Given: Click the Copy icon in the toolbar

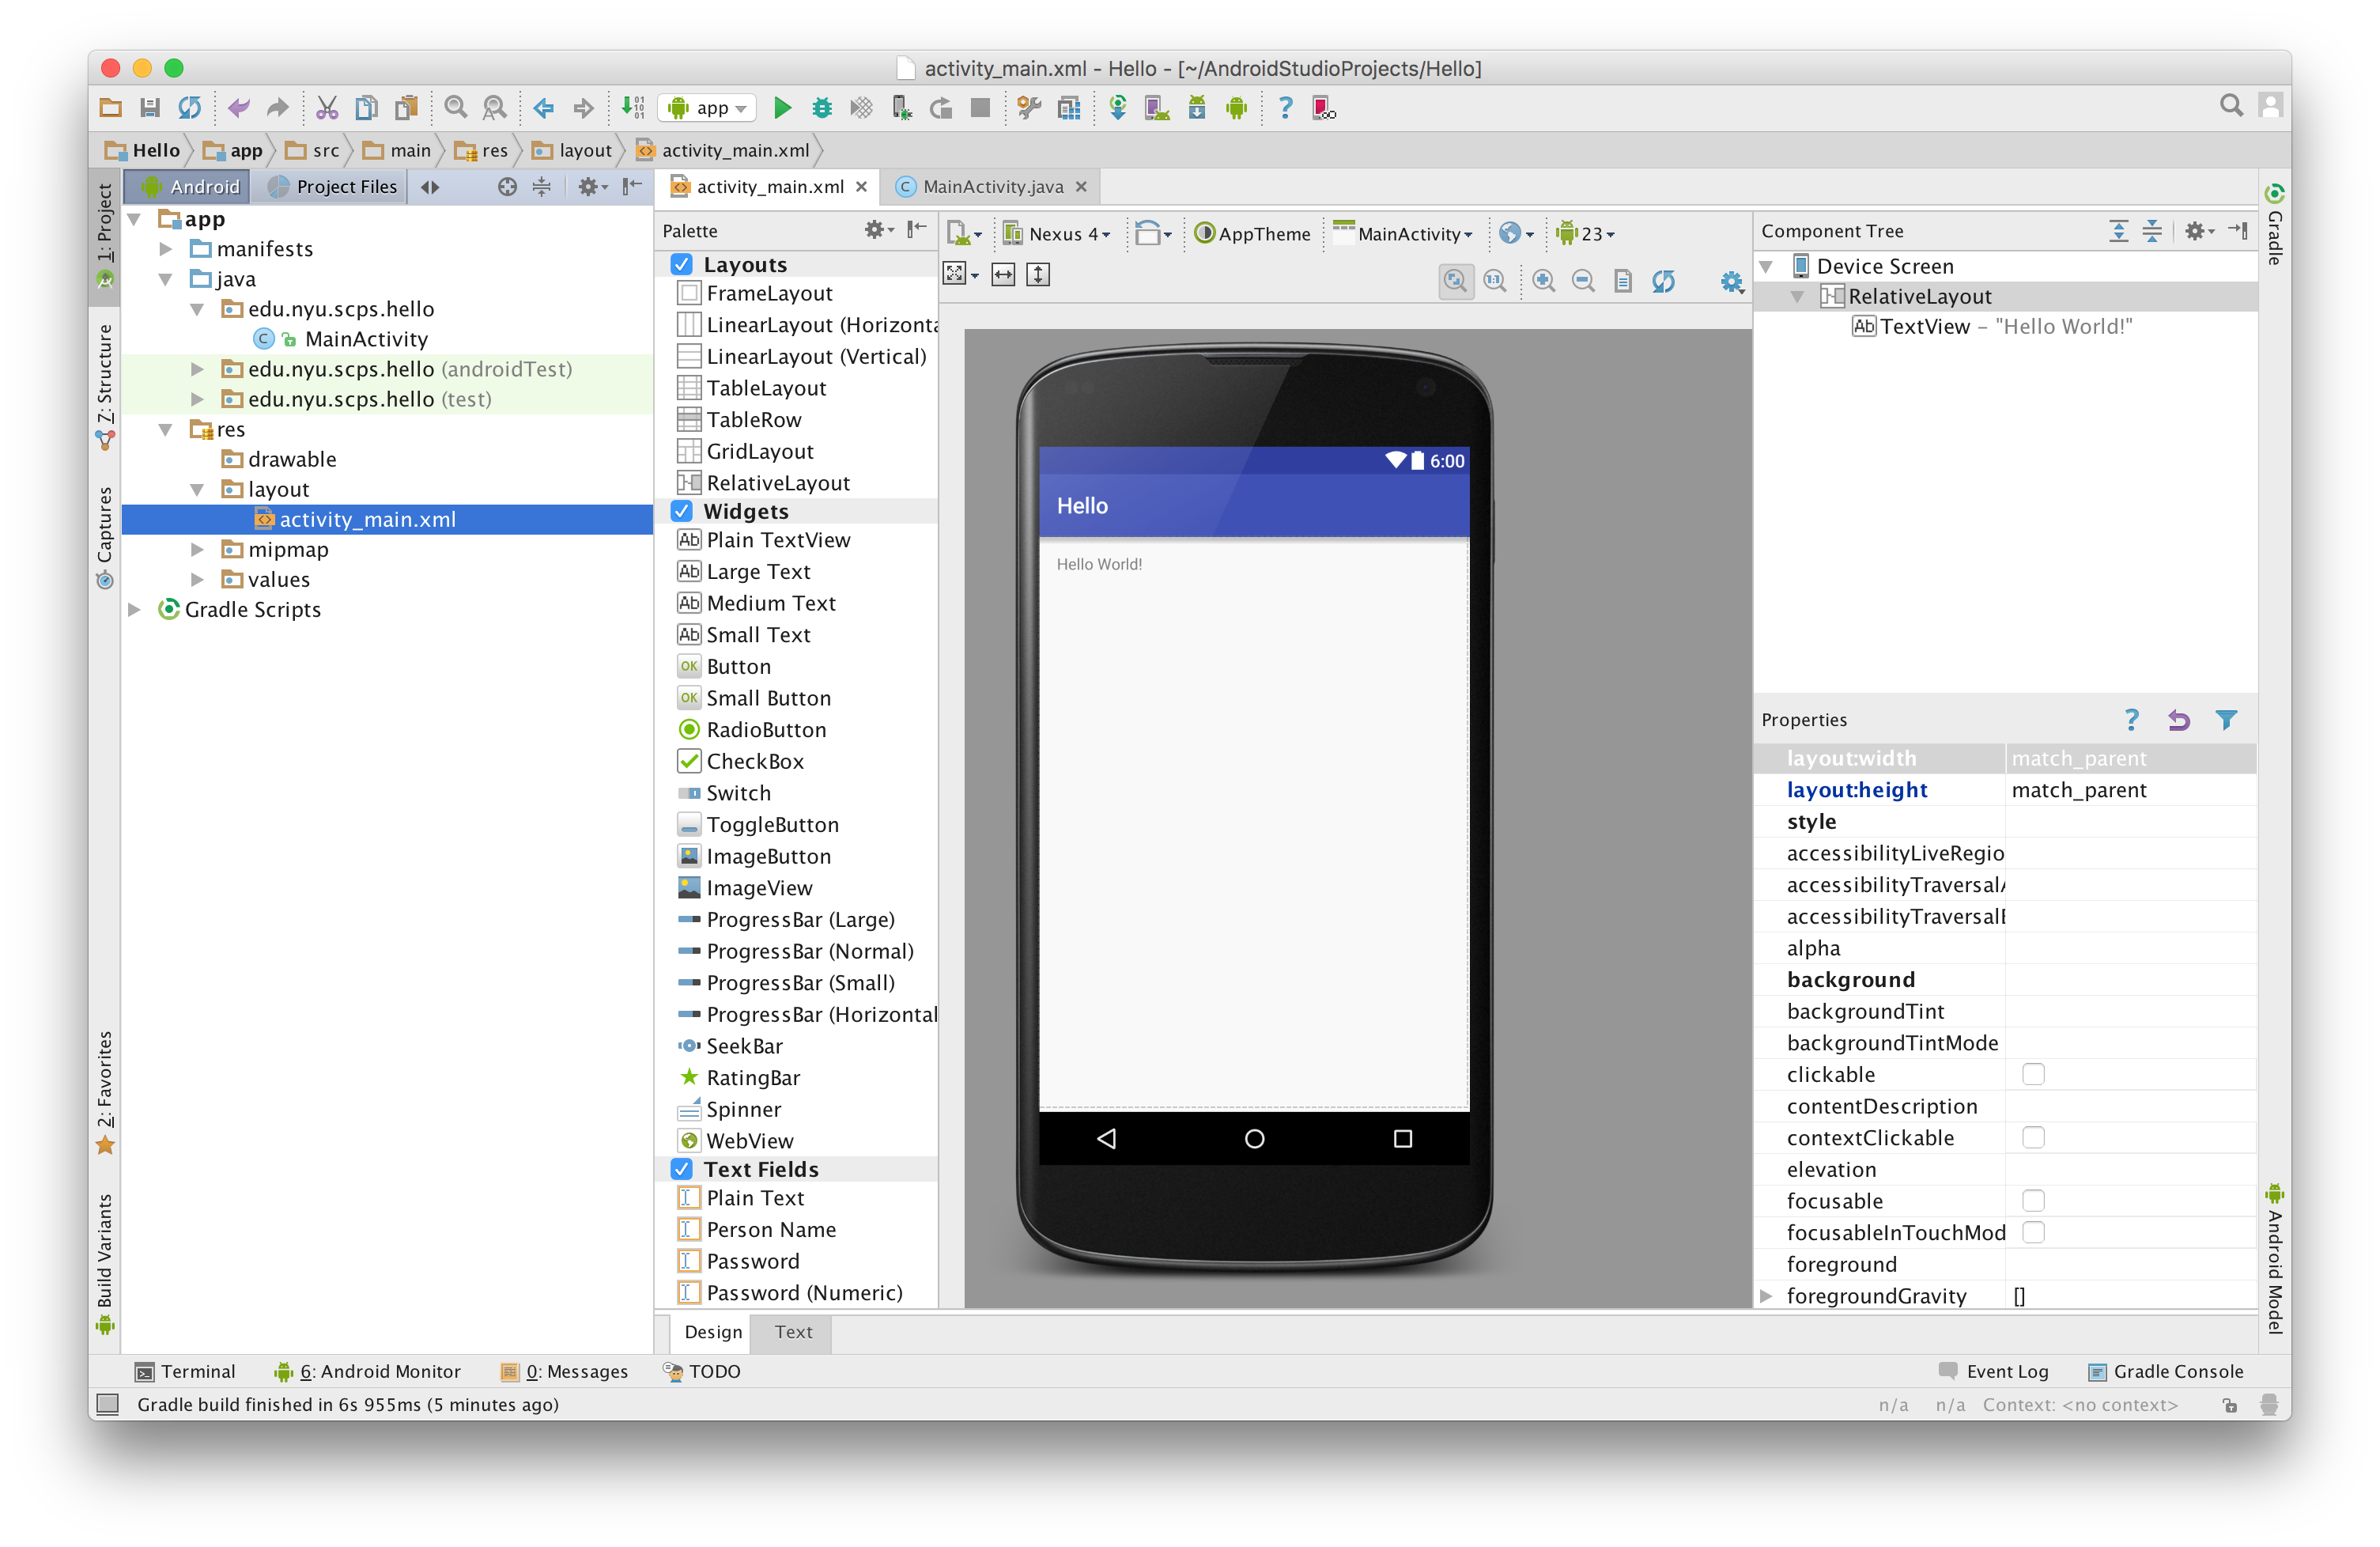Looking at the screenshot, I should tap(367, 108).
